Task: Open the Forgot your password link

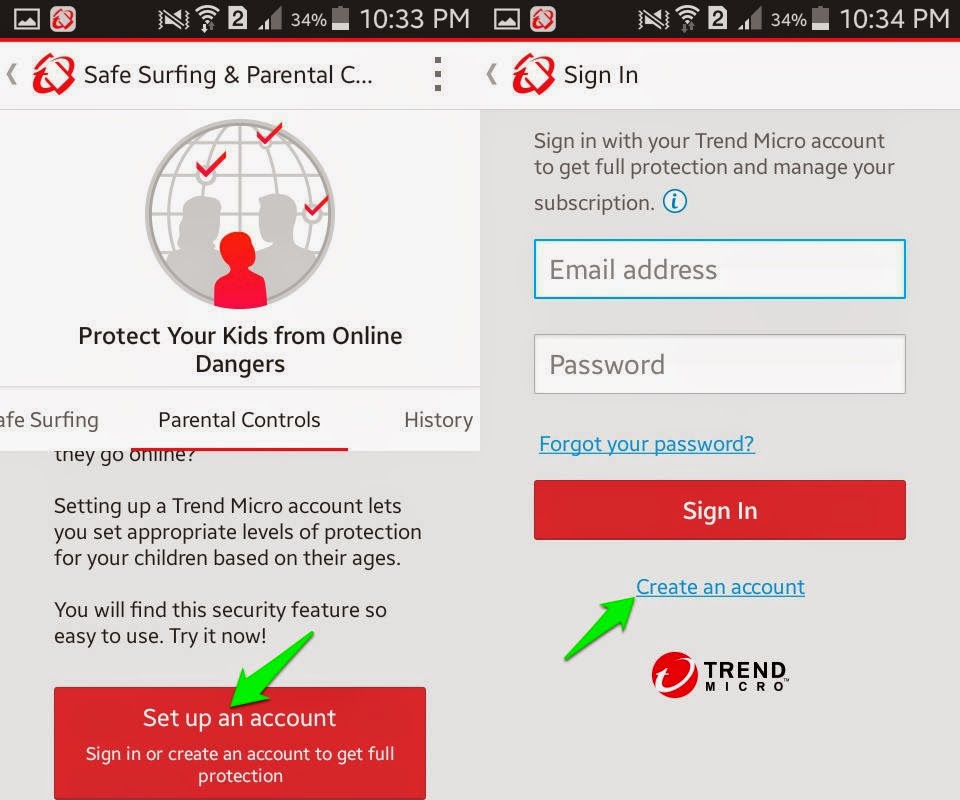Action: pos(647,443)
